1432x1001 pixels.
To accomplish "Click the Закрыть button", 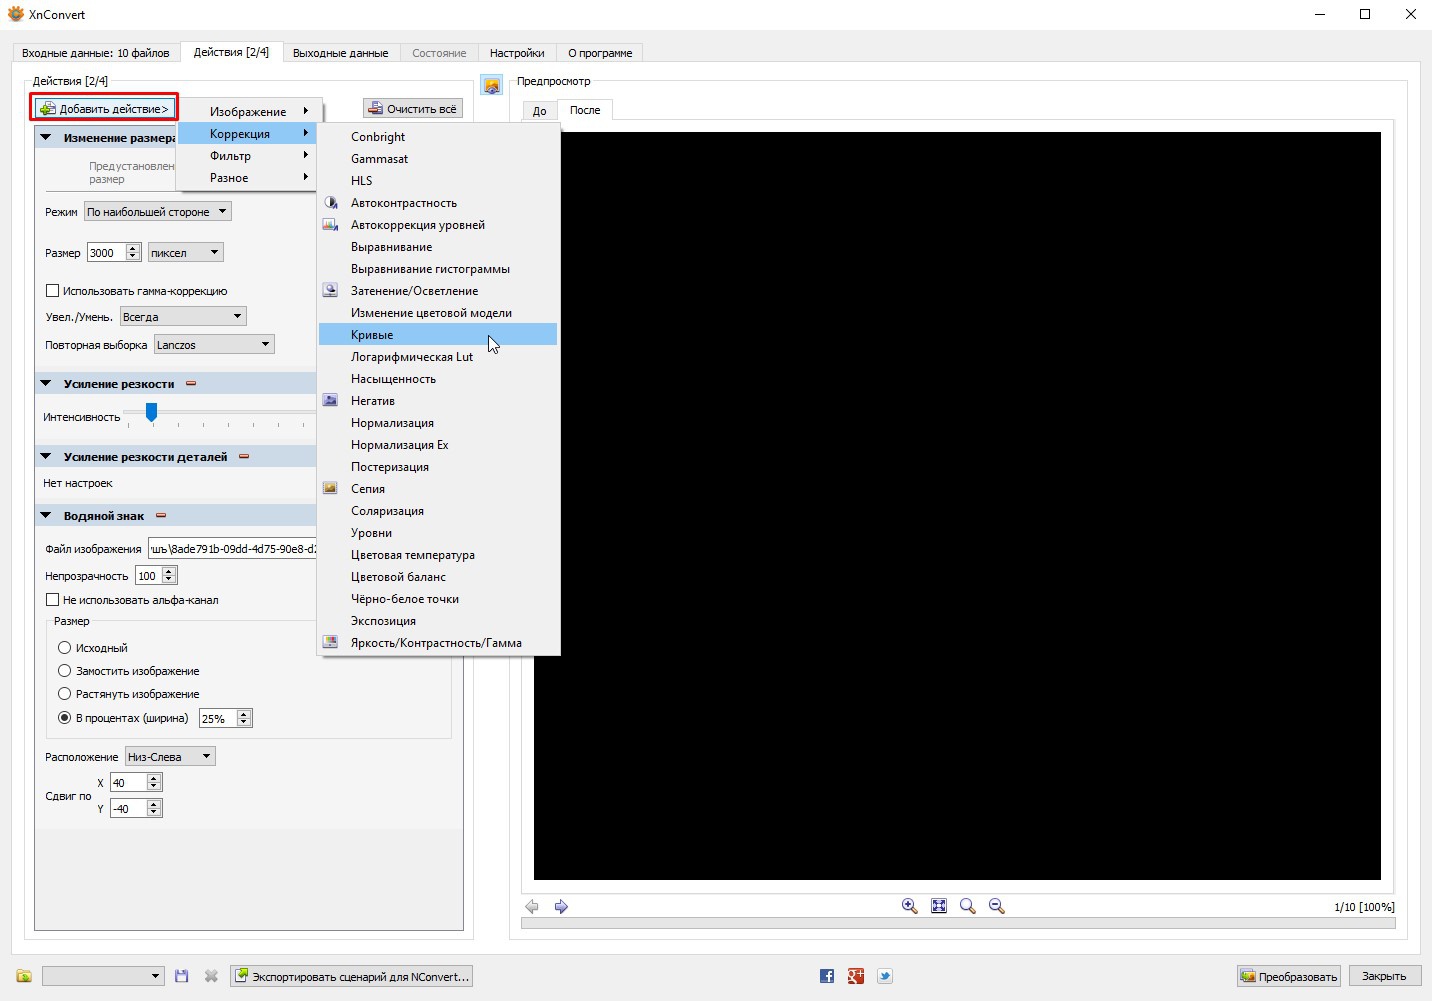I will pyautogui.click(x=1384, y=976).
